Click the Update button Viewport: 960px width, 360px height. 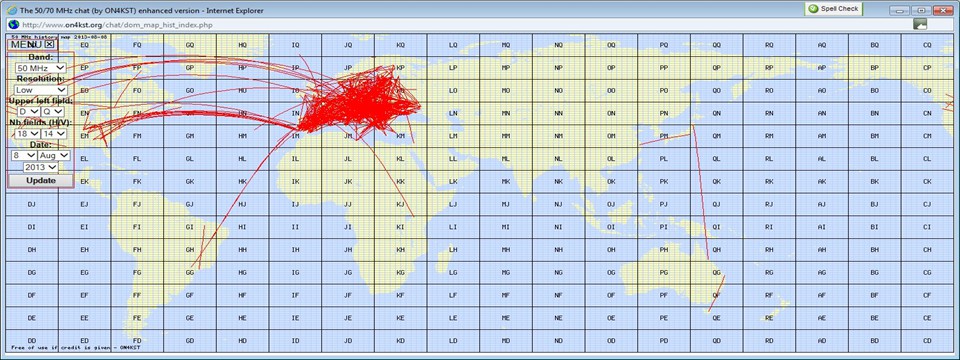(41, 181)
